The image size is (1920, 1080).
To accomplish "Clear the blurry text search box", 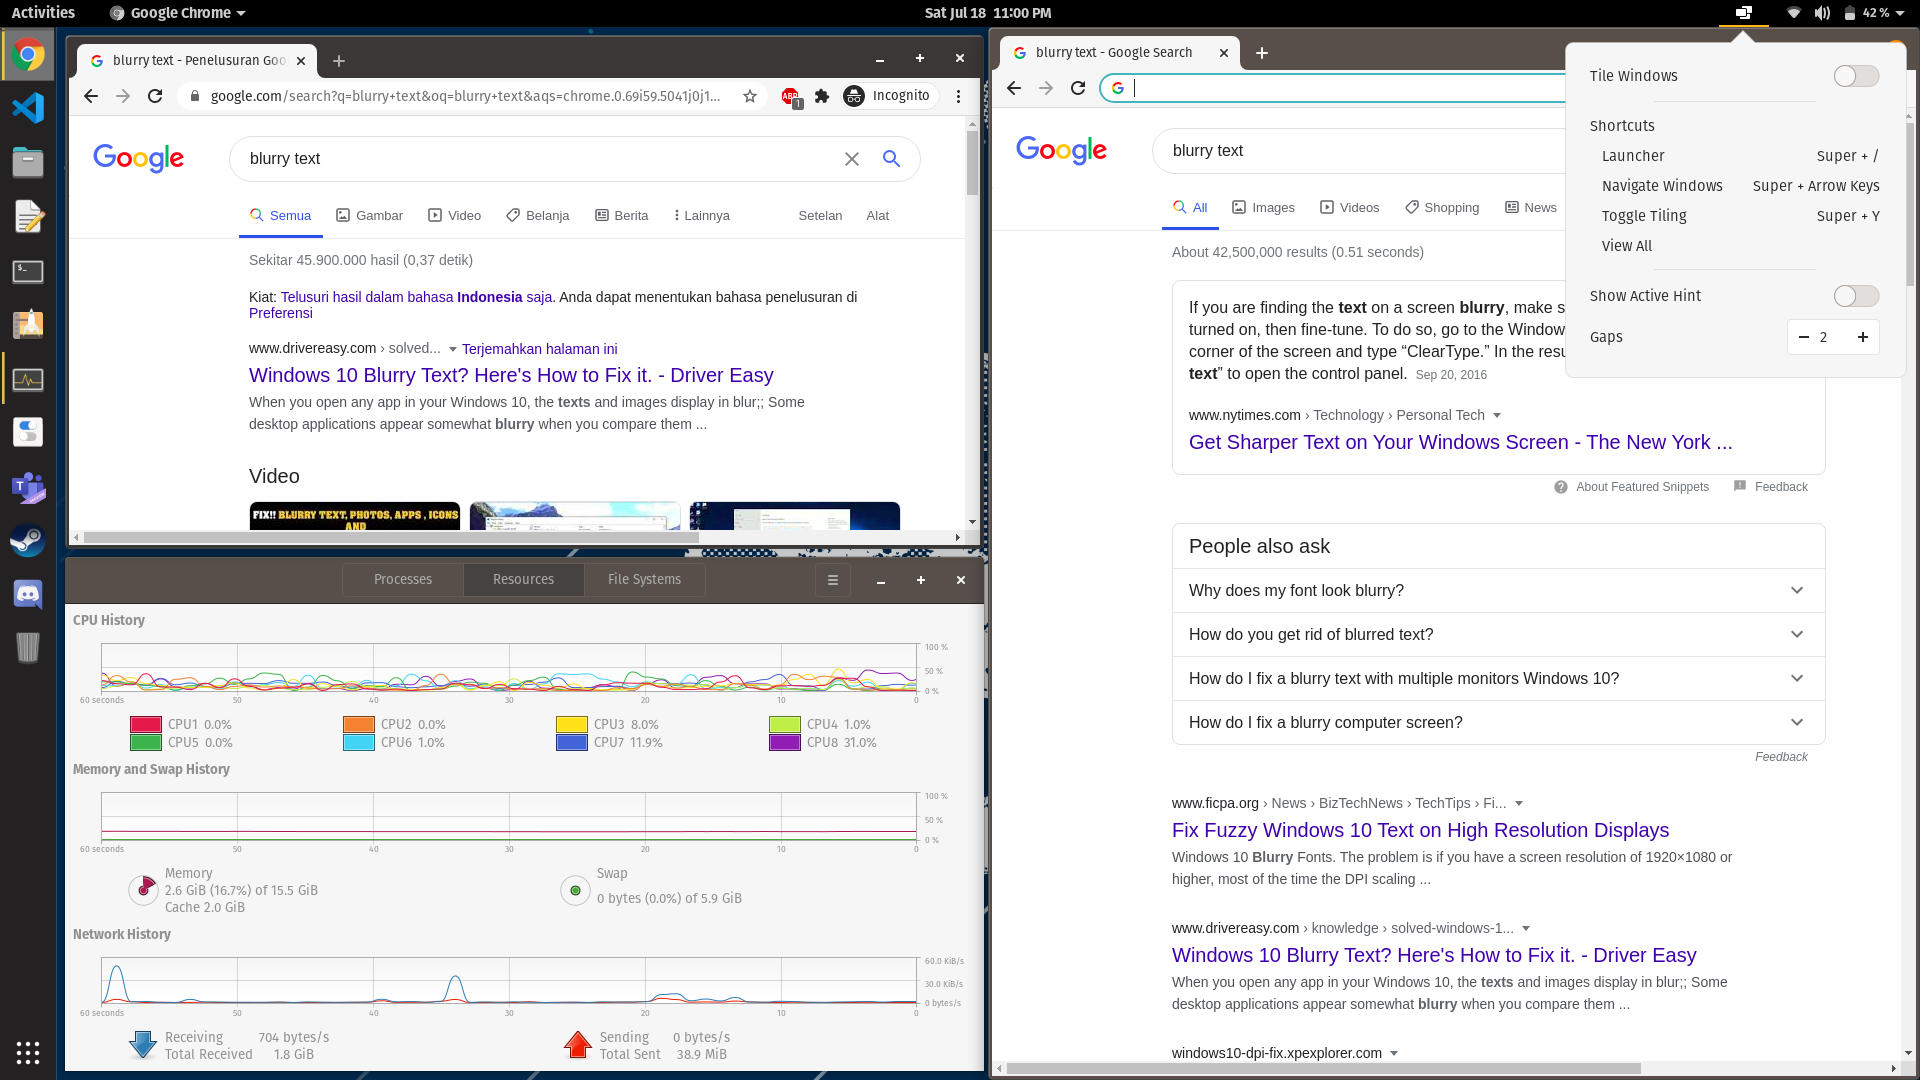I will (x=852, y=159).
